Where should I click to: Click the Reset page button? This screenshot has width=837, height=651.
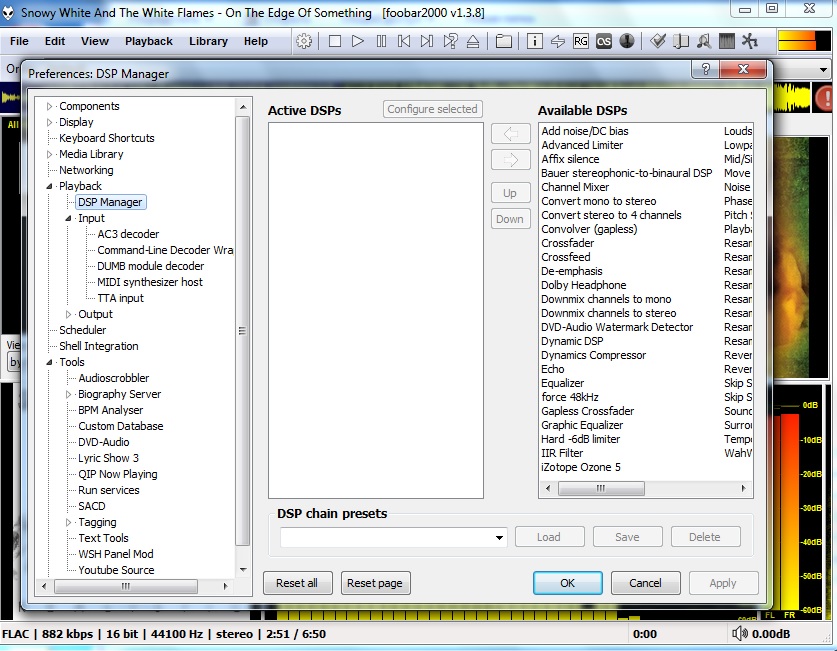tap(375, 583)
